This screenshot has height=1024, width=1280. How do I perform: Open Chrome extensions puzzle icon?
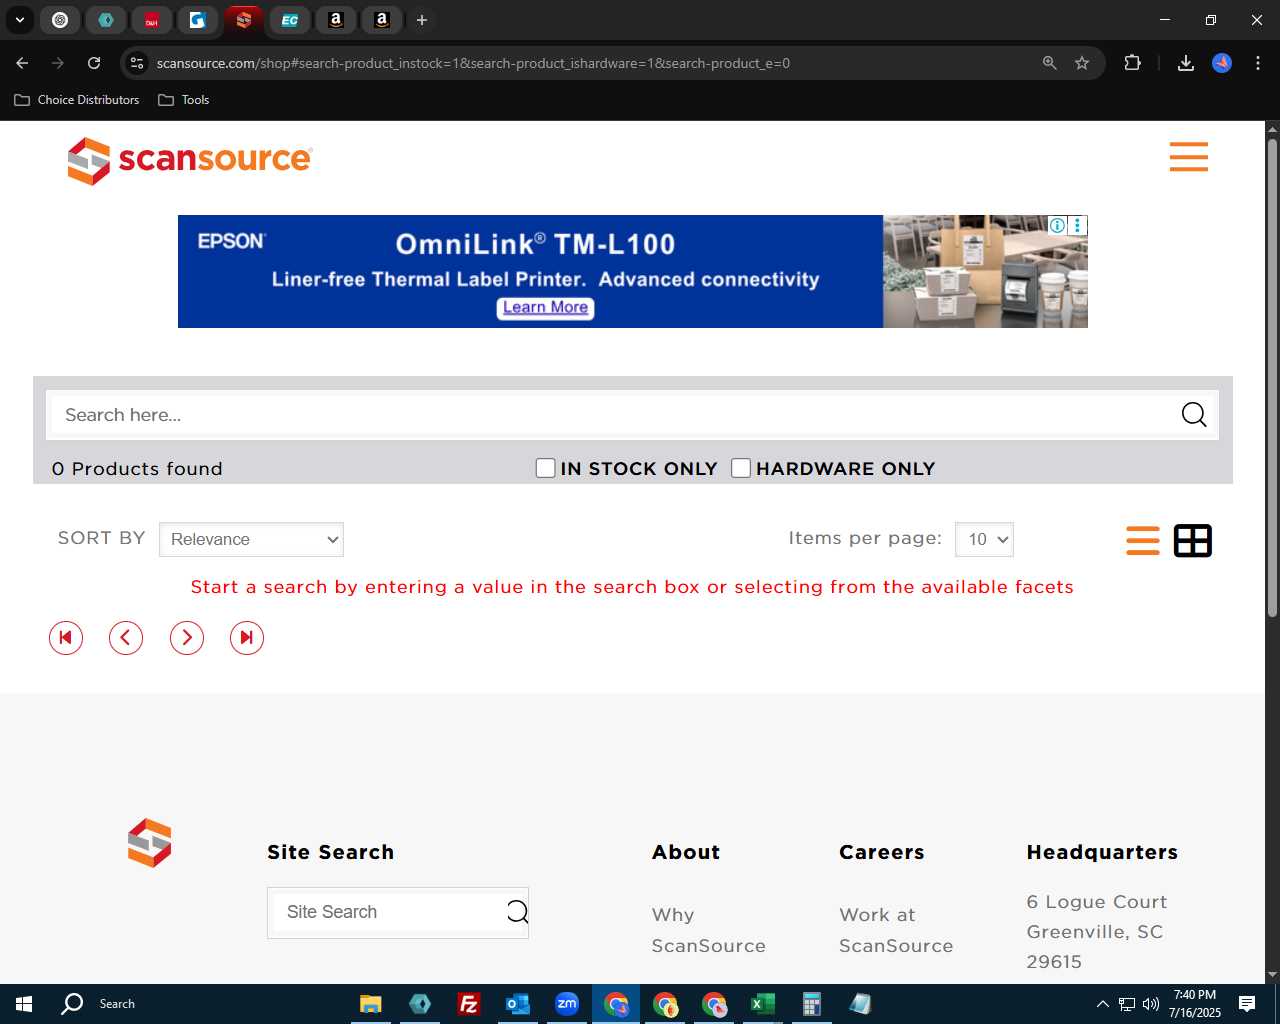click(1133, 63)
